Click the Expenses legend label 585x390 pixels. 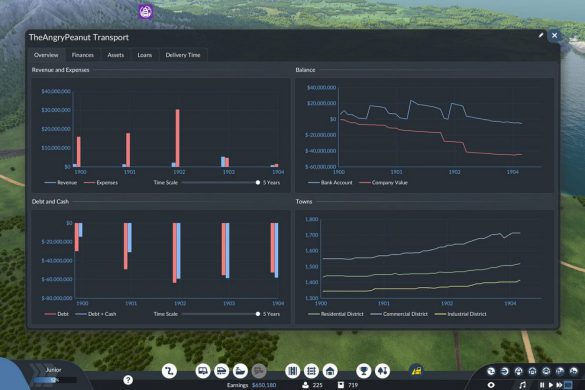point(107,182)
